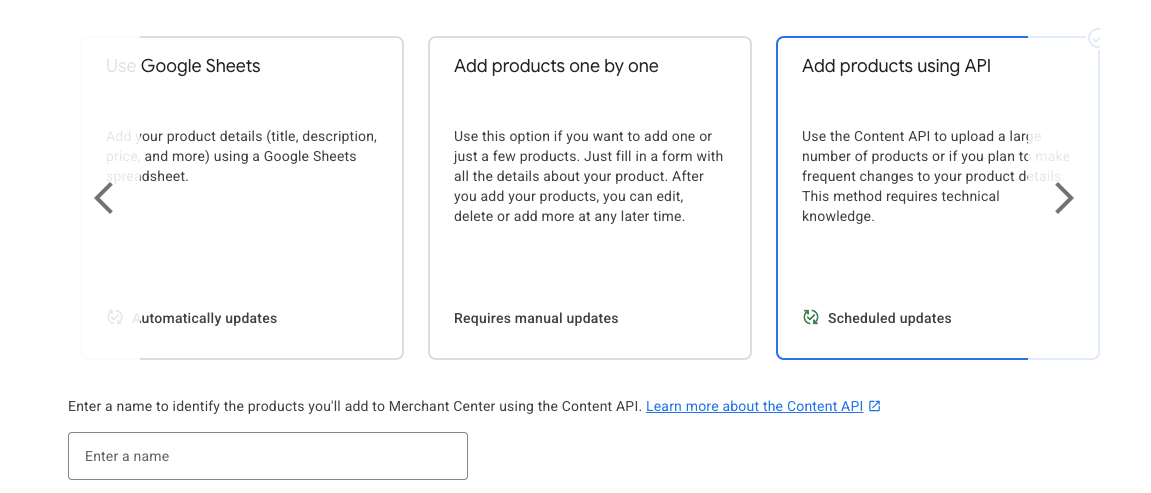Click the Add products one by one heading

[x=556, y=66]
